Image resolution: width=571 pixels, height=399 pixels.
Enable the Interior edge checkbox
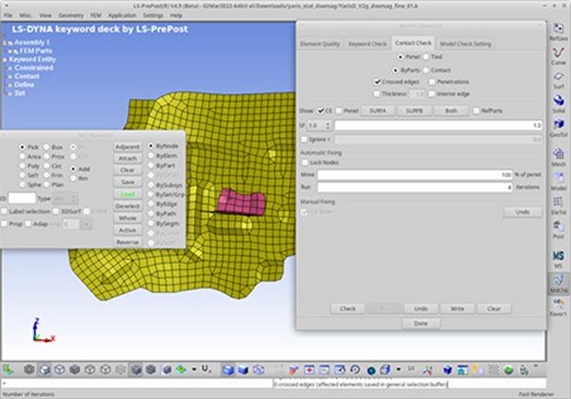pos(432,94)
